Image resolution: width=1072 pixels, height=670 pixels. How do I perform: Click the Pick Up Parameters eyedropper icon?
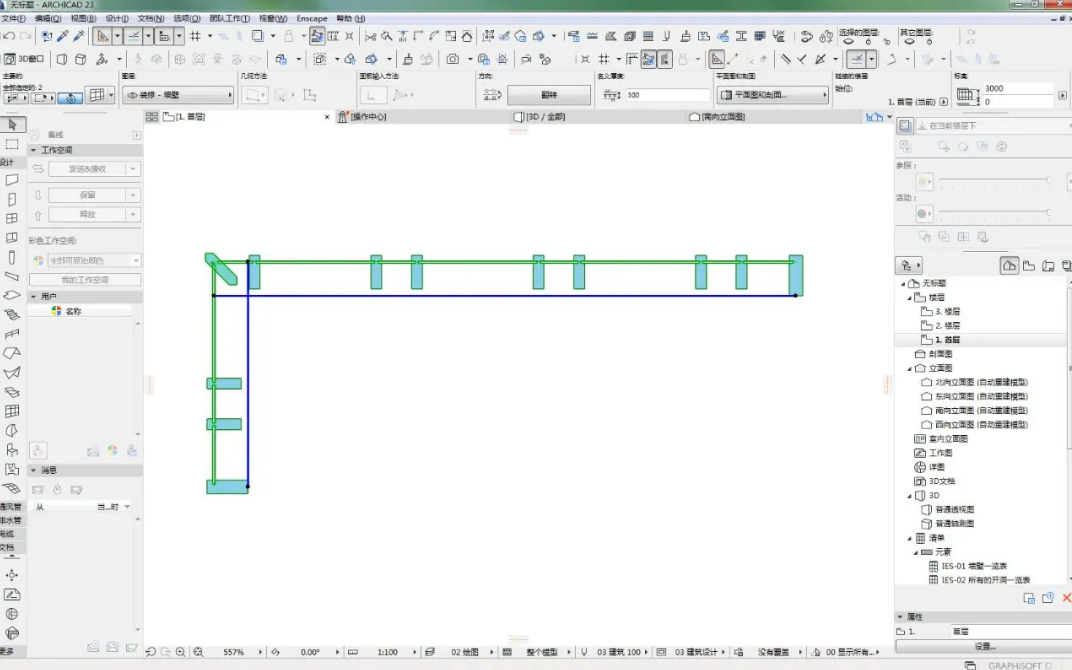(63, 36)
